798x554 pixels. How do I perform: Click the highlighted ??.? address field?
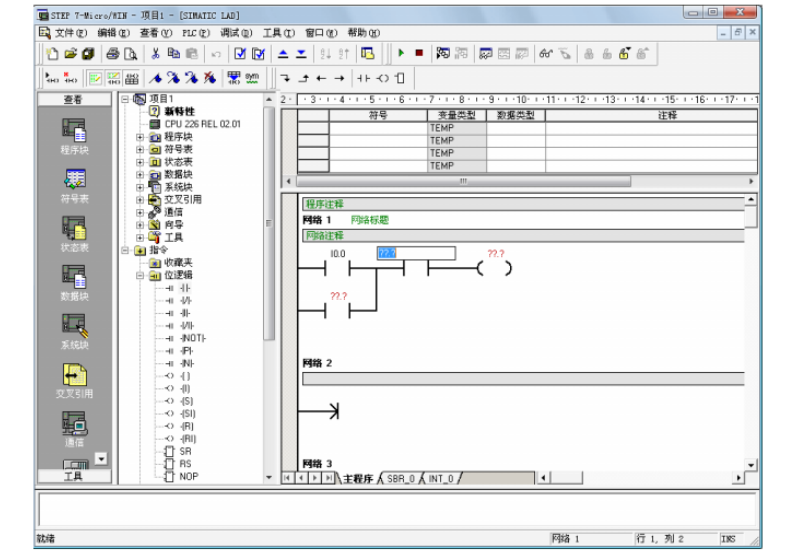[416, 253]
